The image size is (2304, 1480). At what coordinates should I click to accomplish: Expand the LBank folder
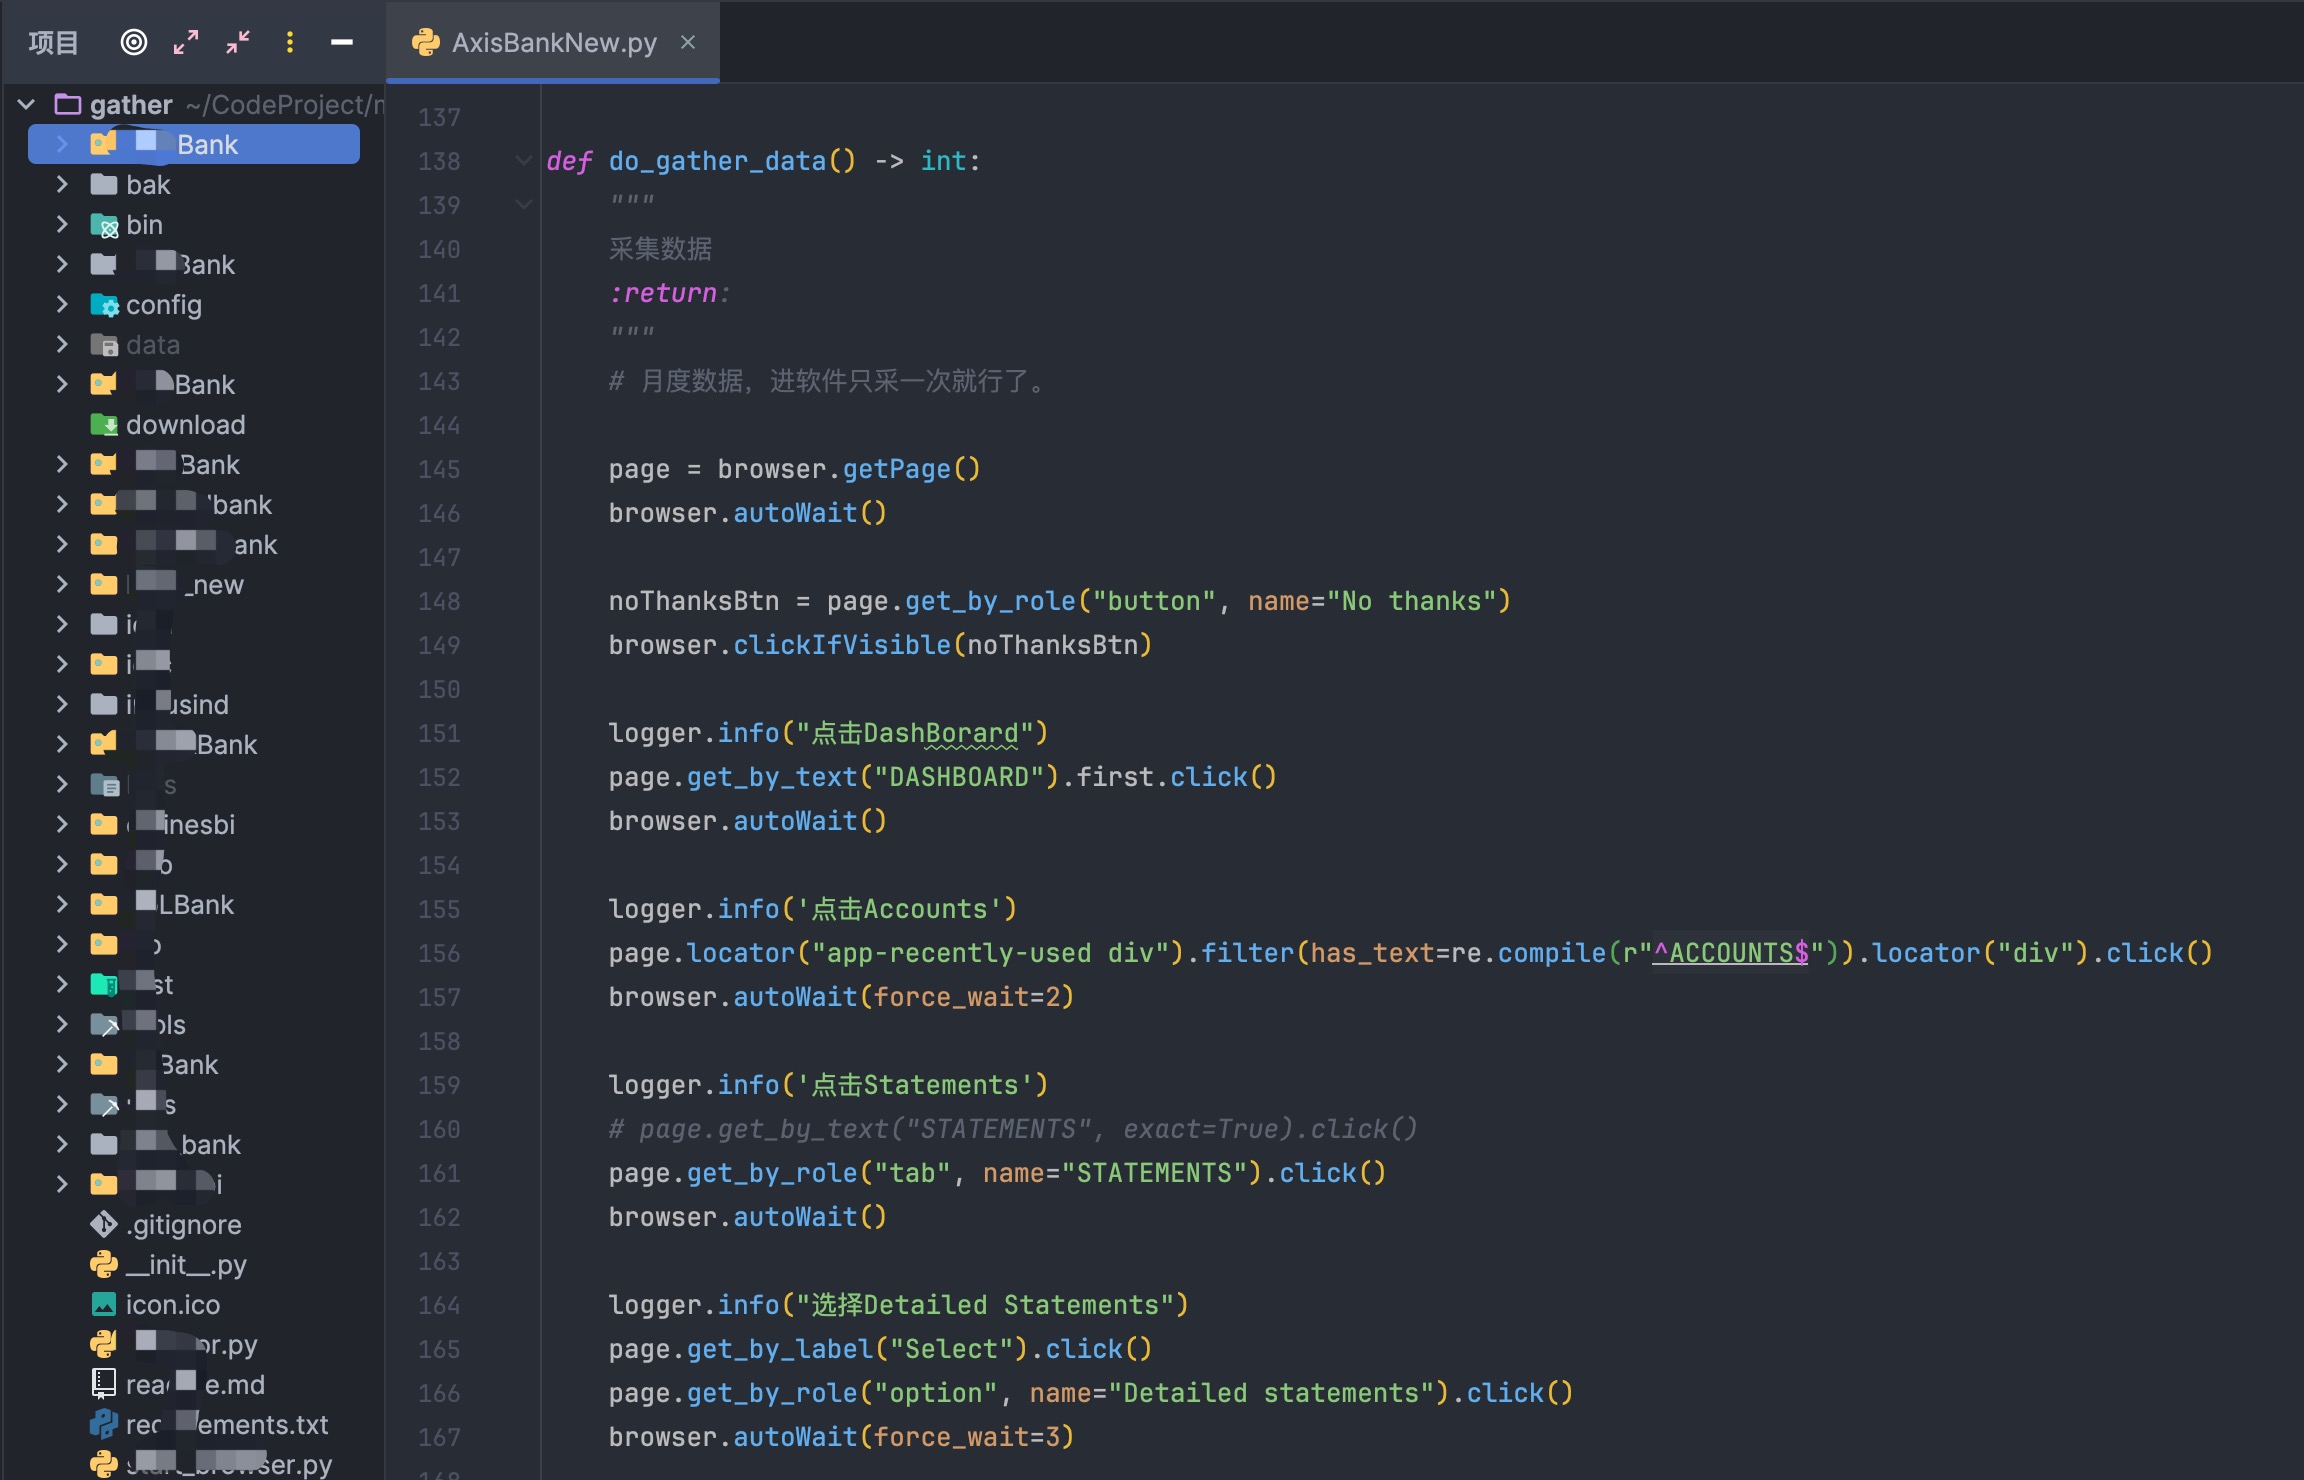coord(62,904)
